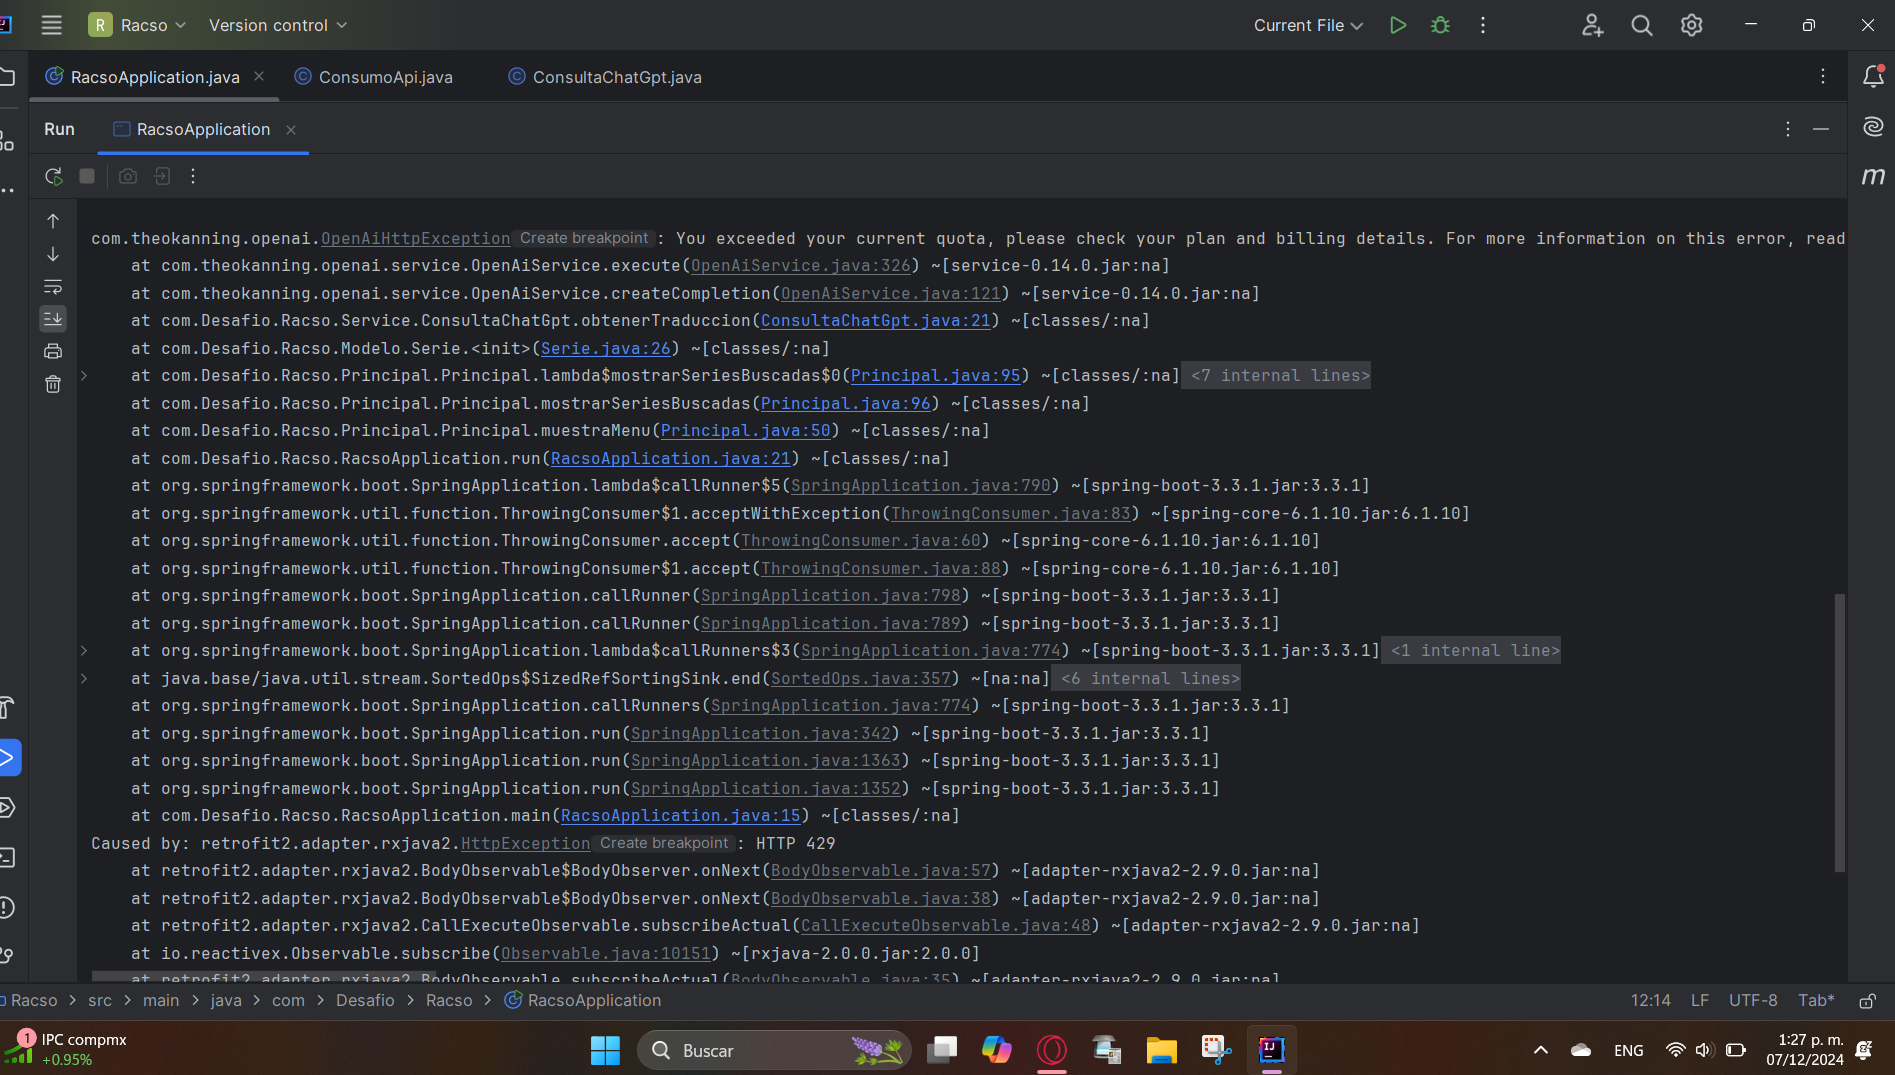Open more options in the Run toolbar
Image resolution: width=1895 pixels, height=1075 pixels.
pos(193,176)
